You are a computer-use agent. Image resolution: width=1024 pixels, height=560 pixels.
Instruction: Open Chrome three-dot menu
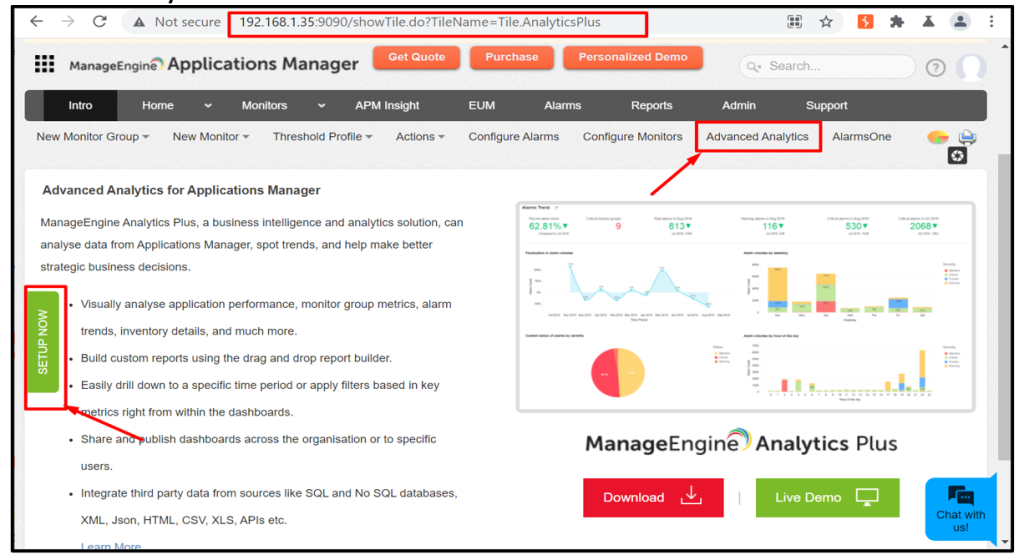(x=991, y=22)
